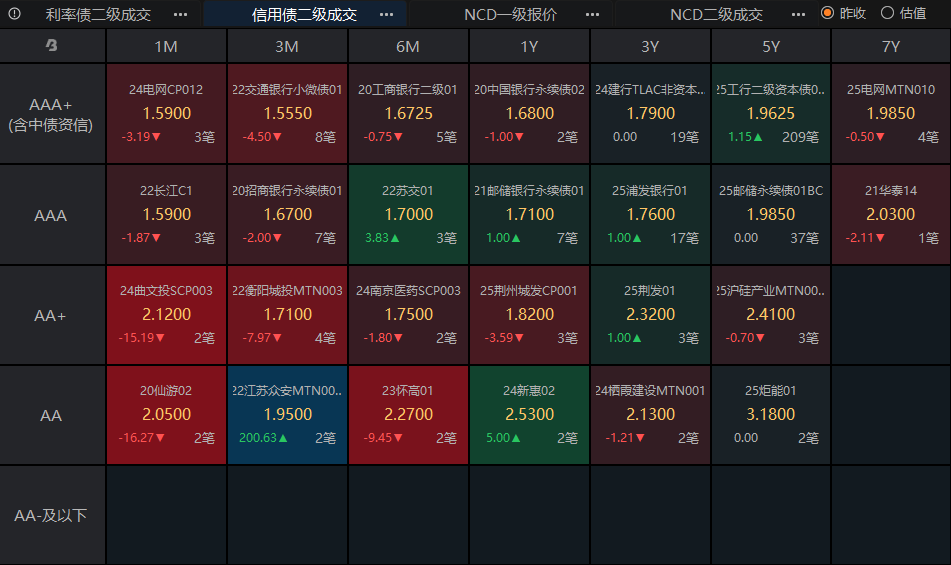Image resolution: width=951 pixels, height=565 pixels.
Task: Open the more-options dots beside NCD二级成交
Action: click(x=799, y=15)
